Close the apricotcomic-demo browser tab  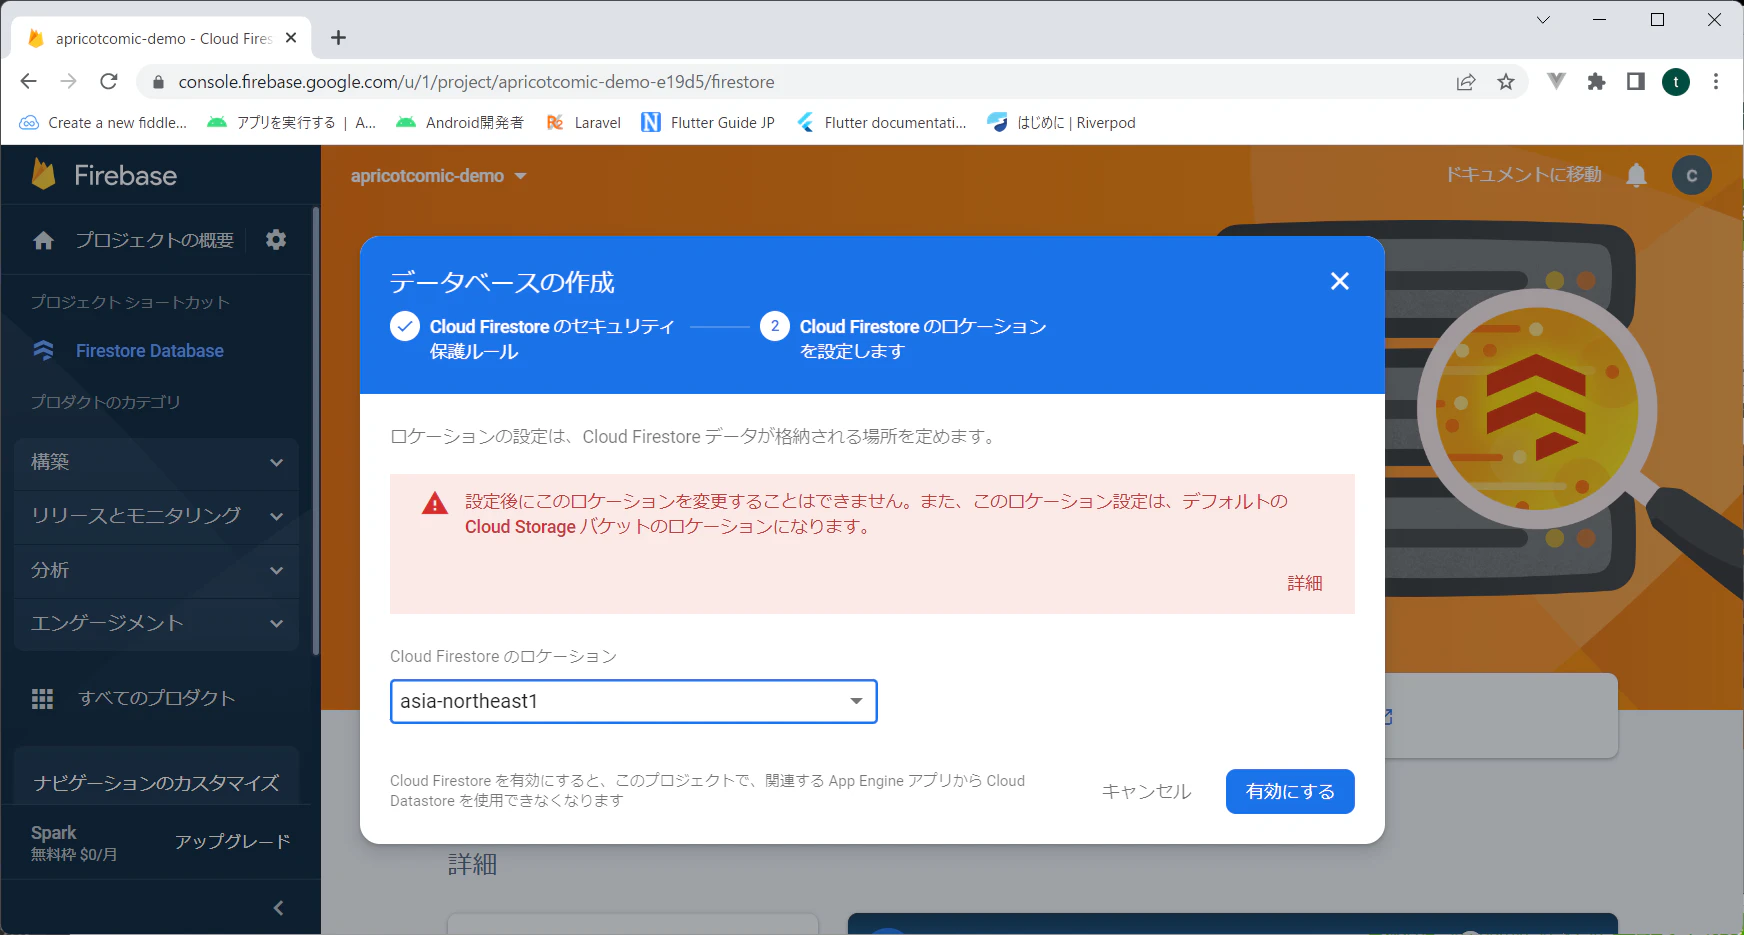tap(291, 38)
